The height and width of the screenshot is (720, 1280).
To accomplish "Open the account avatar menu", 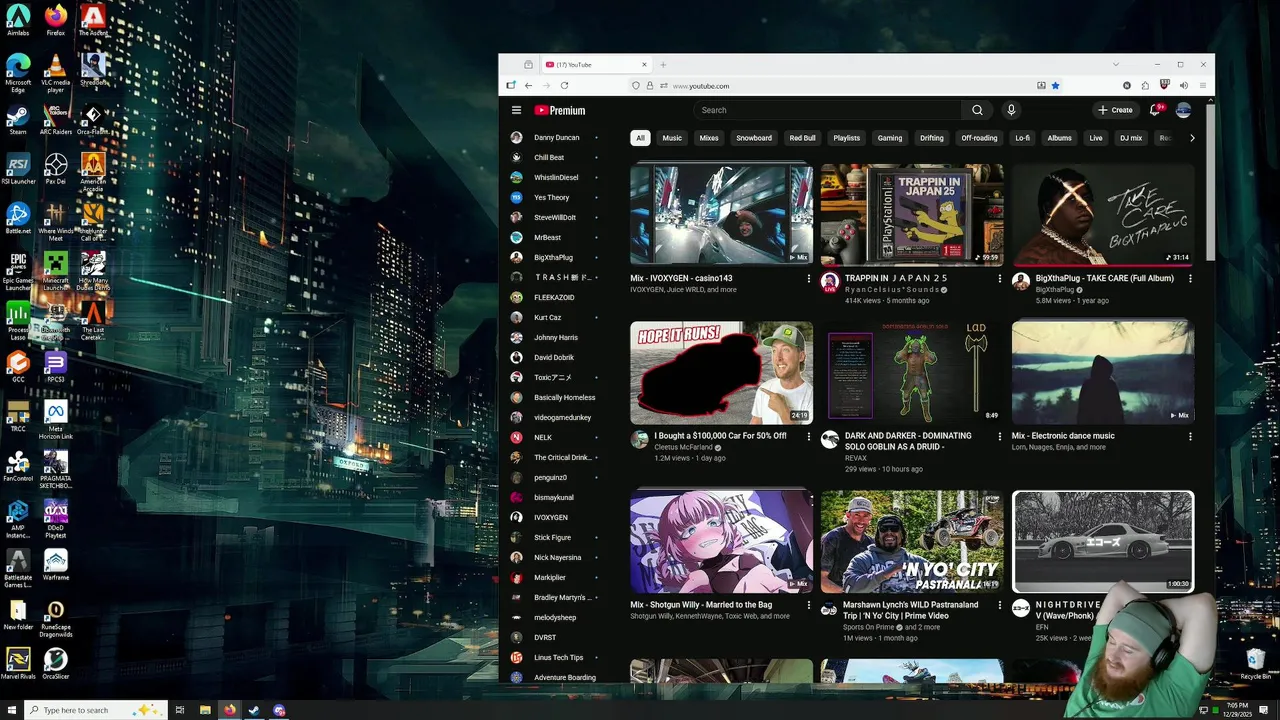I will pos(1183,110).
